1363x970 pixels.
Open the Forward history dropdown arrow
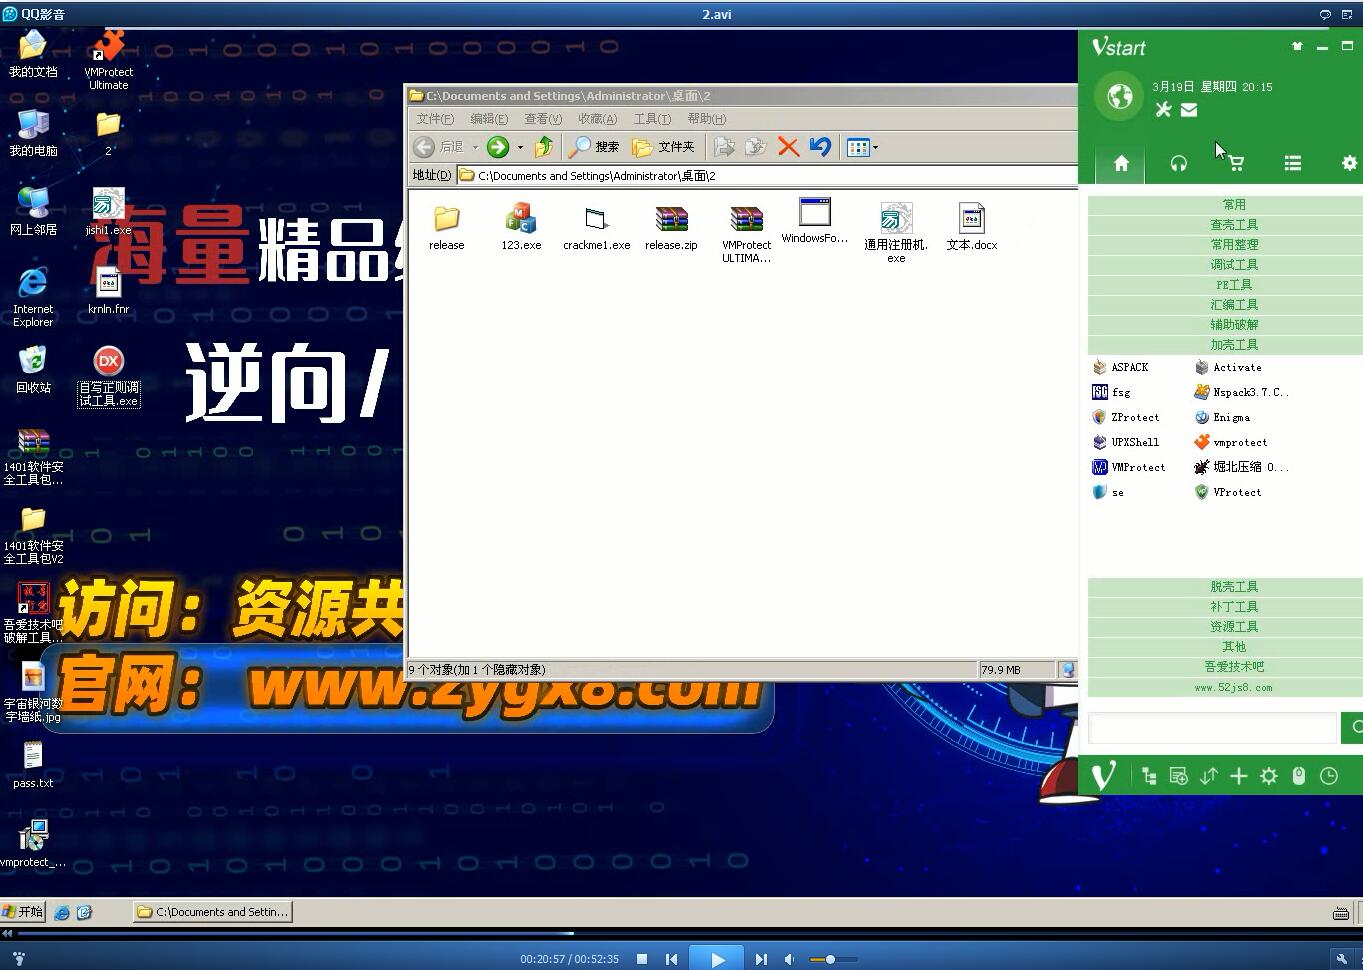(x=520, y=148)
